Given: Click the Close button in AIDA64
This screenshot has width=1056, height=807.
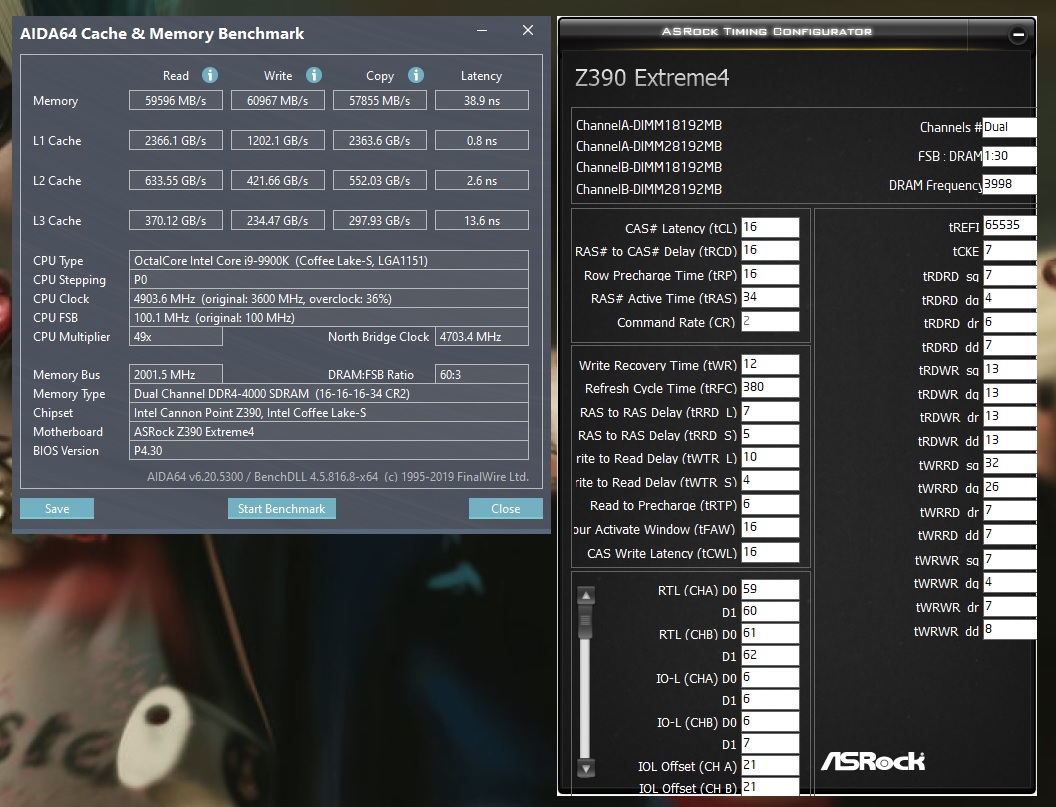Looking at the screenshot, I should point(506,509).
